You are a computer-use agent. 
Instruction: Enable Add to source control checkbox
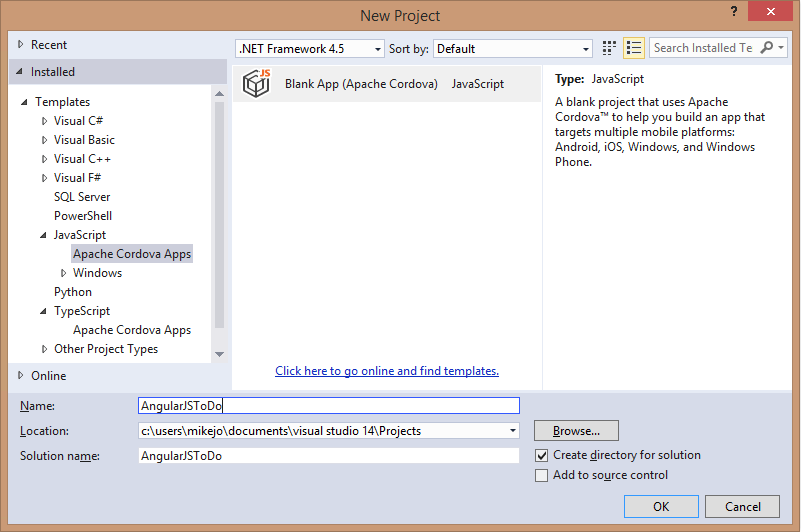pos(542,476)
